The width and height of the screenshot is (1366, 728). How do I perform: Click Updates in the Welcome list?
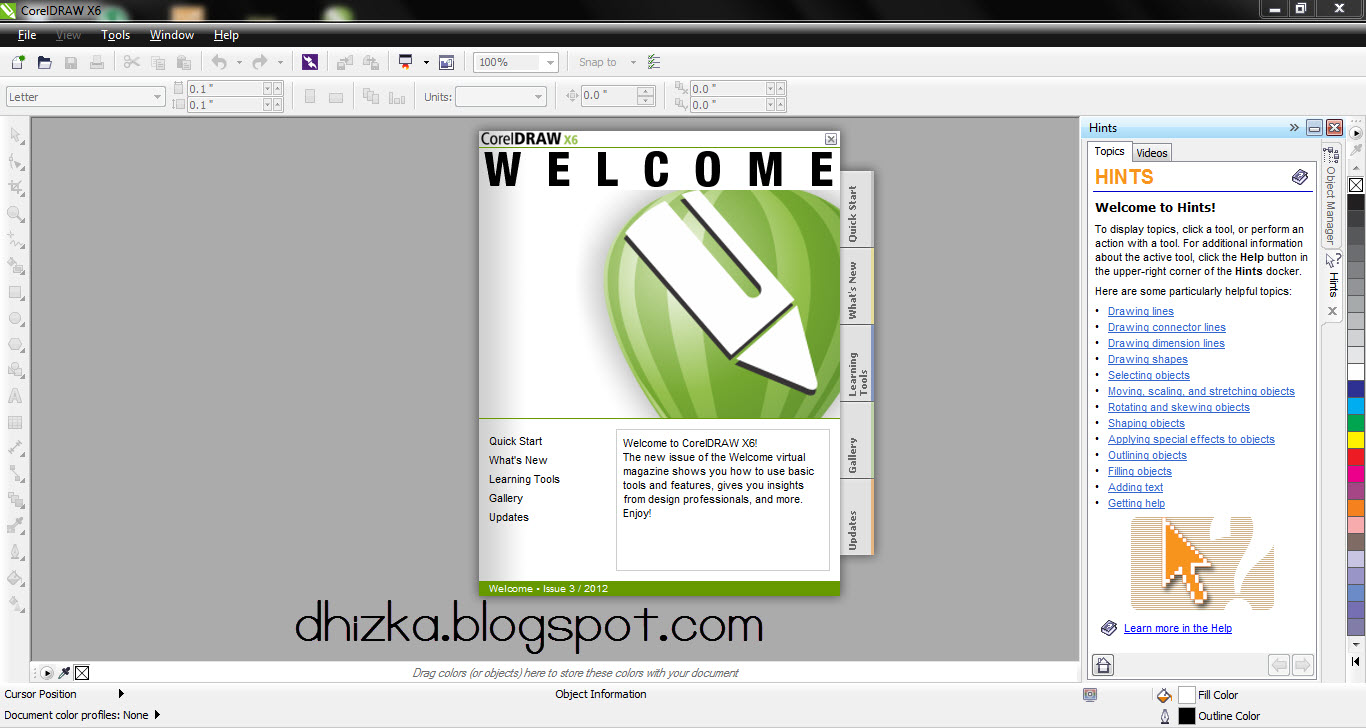click(509, 517)
